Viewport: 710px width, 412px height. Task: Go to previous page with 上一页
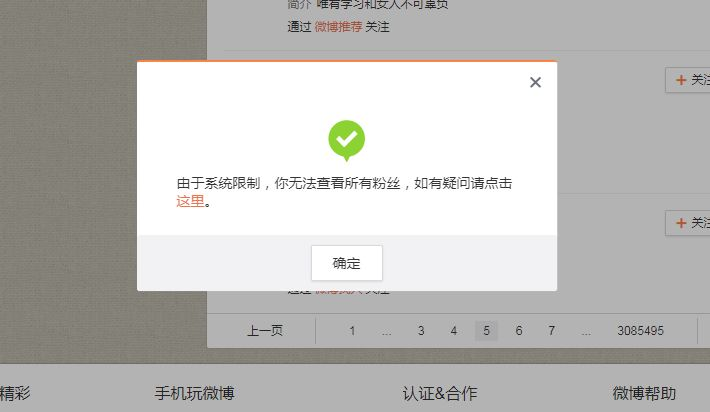265,331
